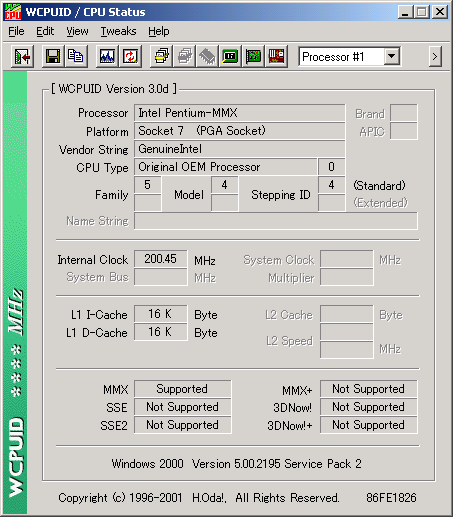Click the Socket 7 platform field
This screenshot has height=517, width=453.
pos(239,131)
